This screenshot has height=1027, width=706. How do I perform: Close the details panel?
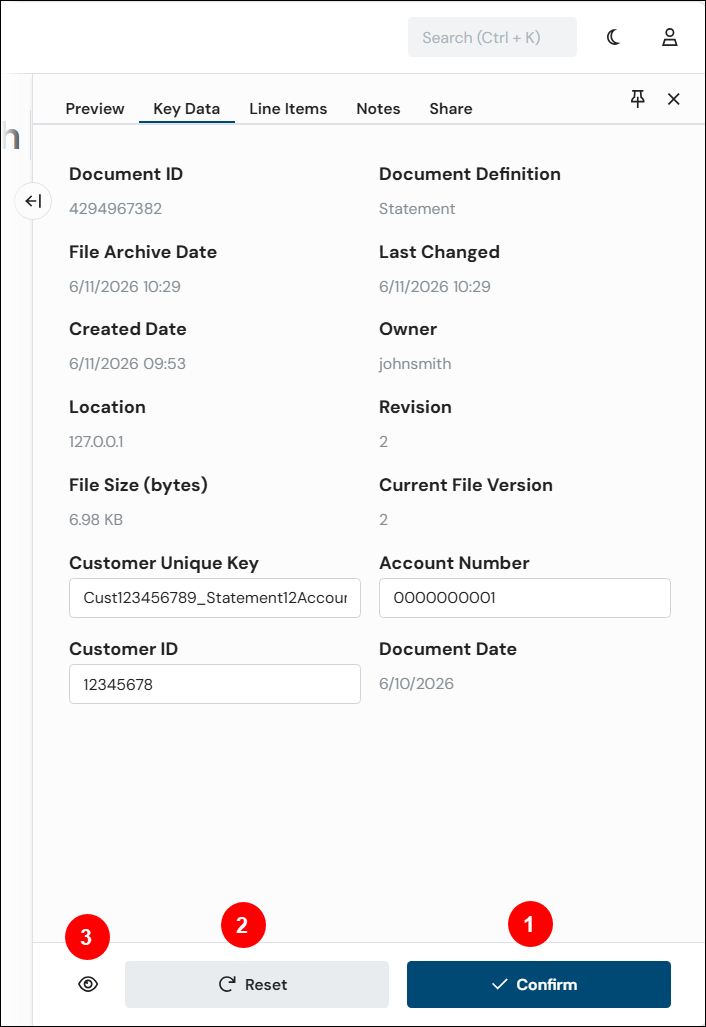673,99
